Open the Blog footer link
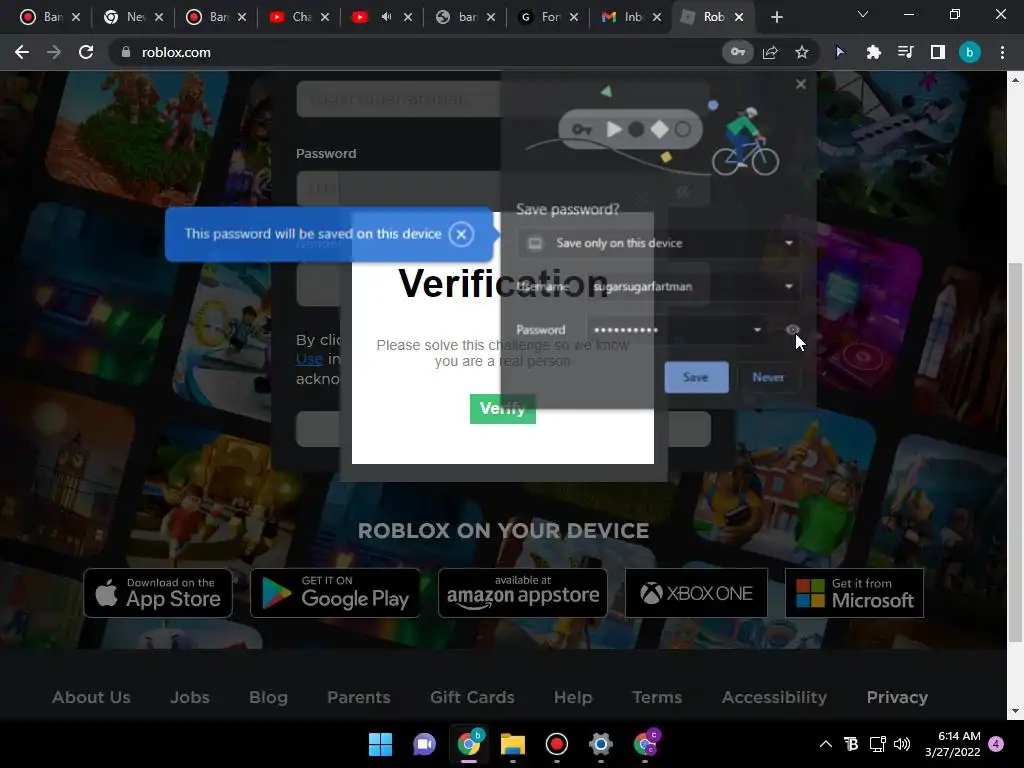The width and height of the screenshot is (1024, 768). tap(268, 697)
